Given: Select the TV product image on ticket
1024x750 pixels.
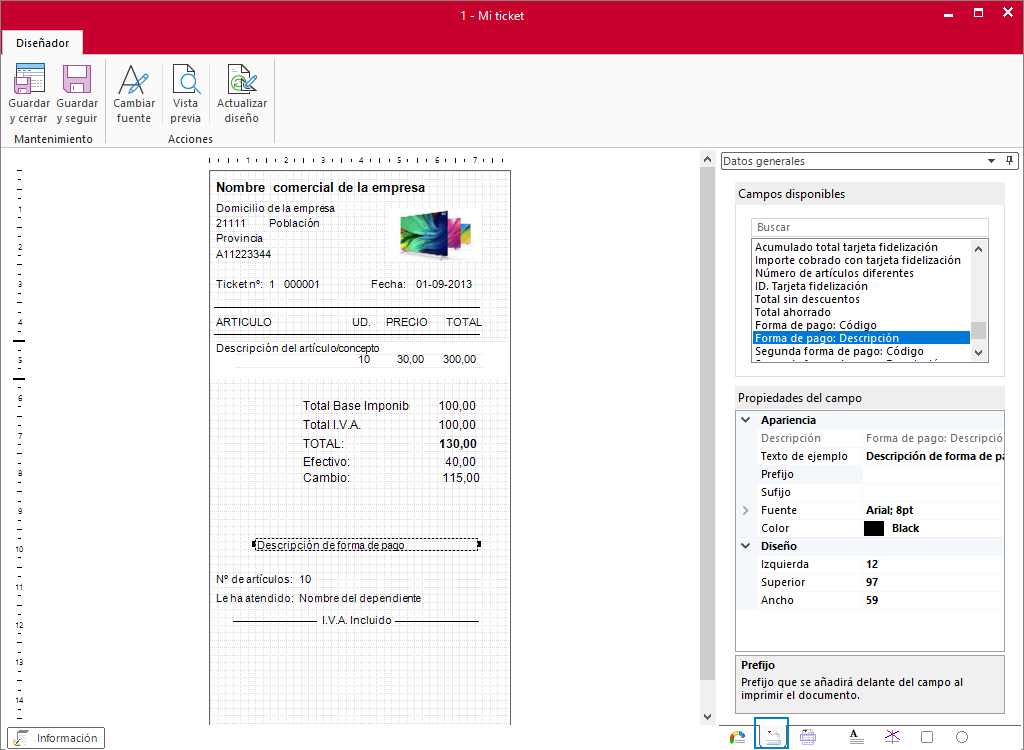Looking at the screenshot, I should coord(436,234).
